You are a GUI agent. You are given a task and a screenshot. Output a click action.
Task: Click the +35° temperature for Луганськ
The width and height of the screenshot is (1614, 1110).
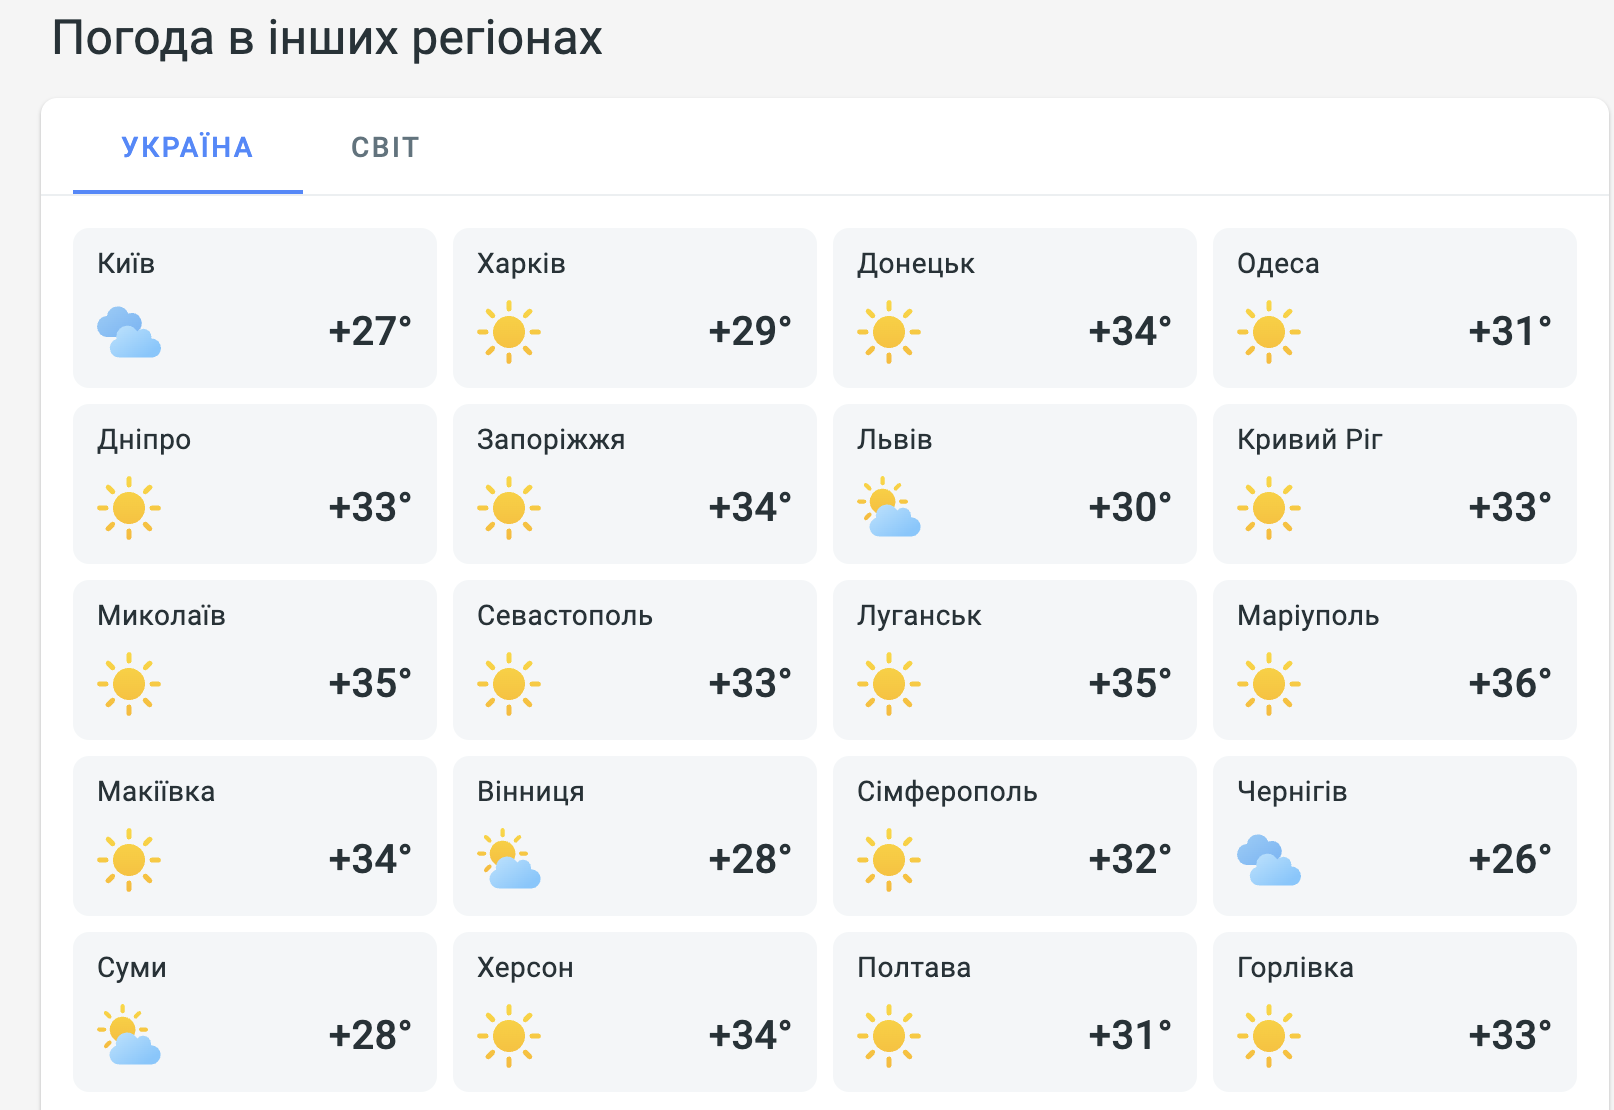click(1130, 684)
